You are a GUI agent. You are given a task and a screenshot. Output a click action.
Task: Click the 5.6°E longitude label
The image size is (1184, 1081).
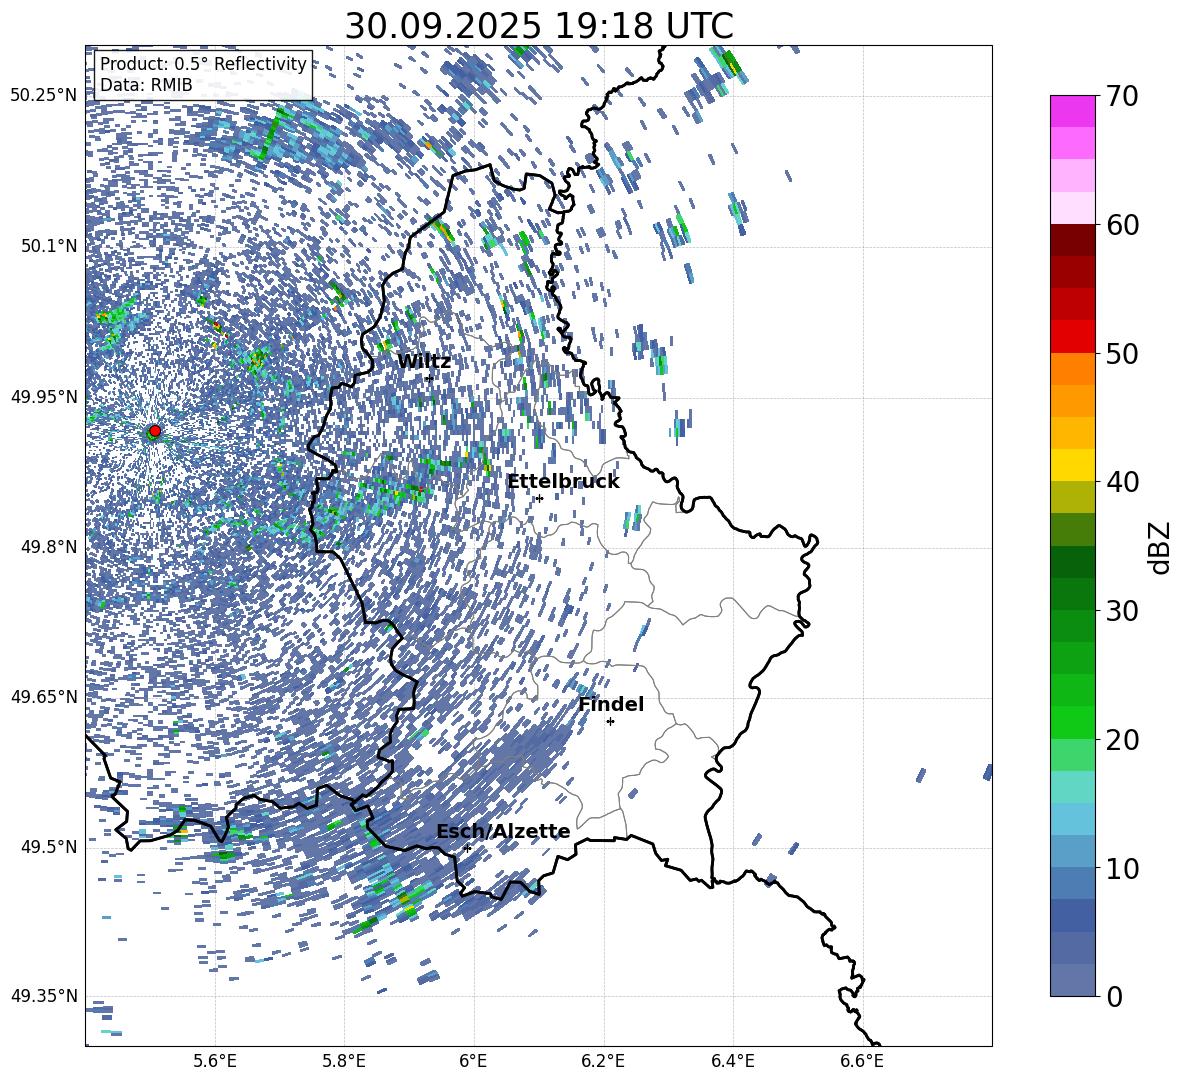pyautogui.click(x=215, y=1062)
